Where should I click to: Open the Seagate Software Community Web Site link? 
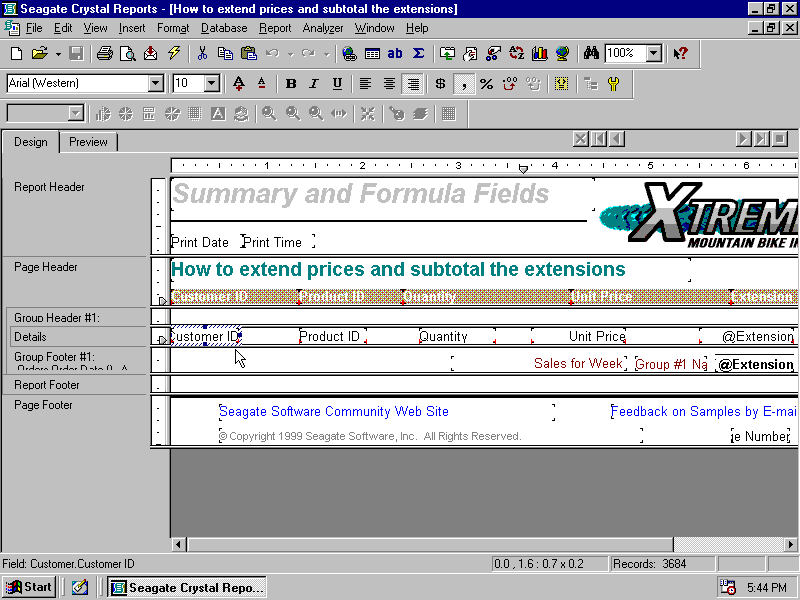click(x=333, y=411)
